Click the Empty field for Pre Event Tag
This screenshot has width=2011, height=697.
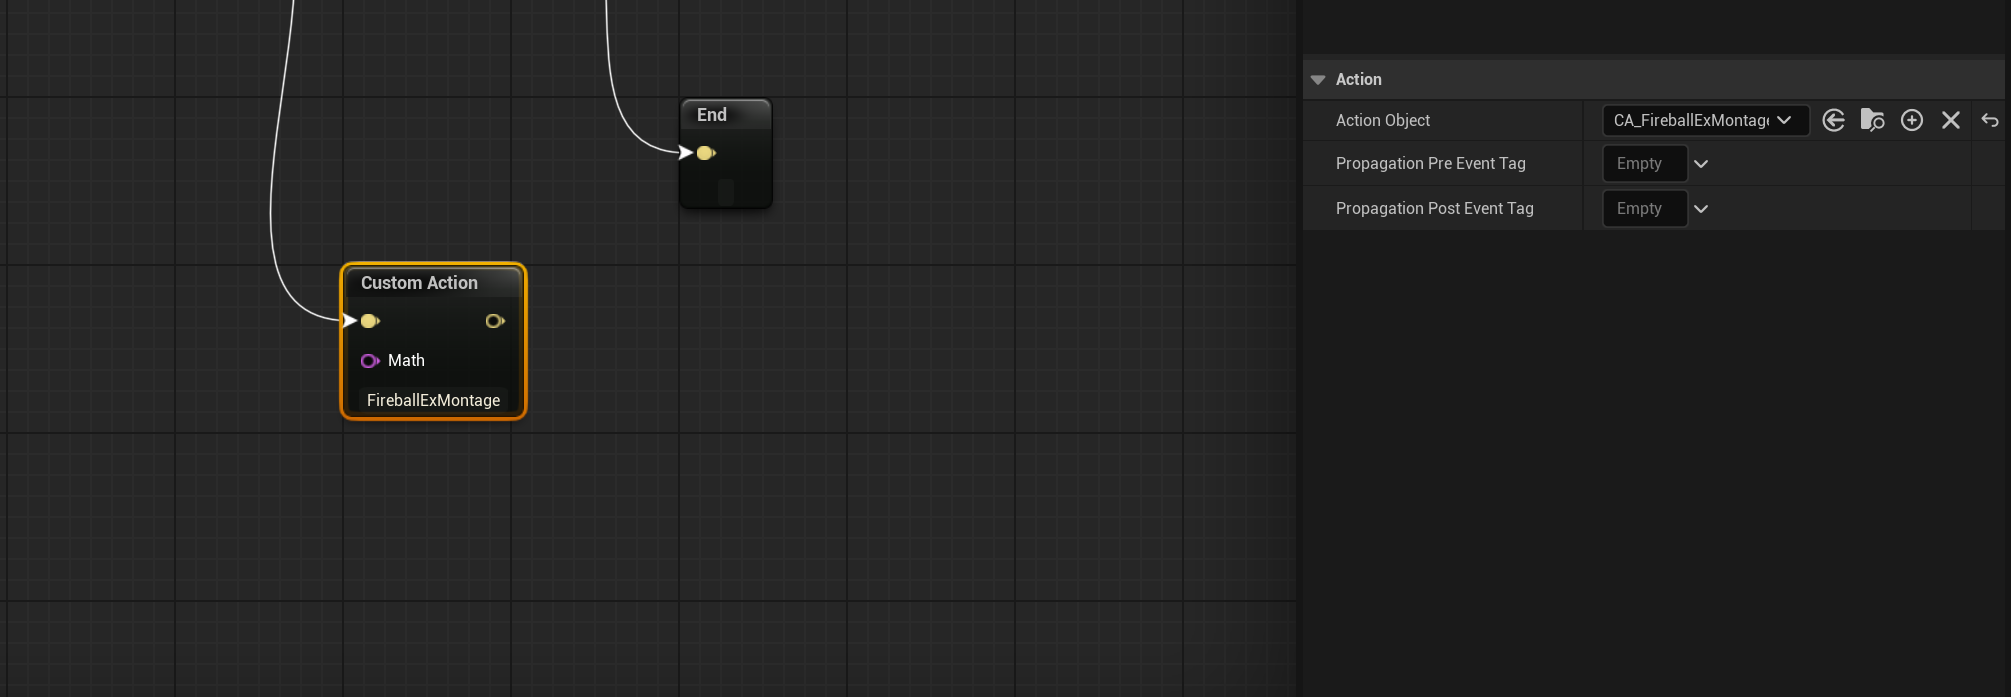1645,164
